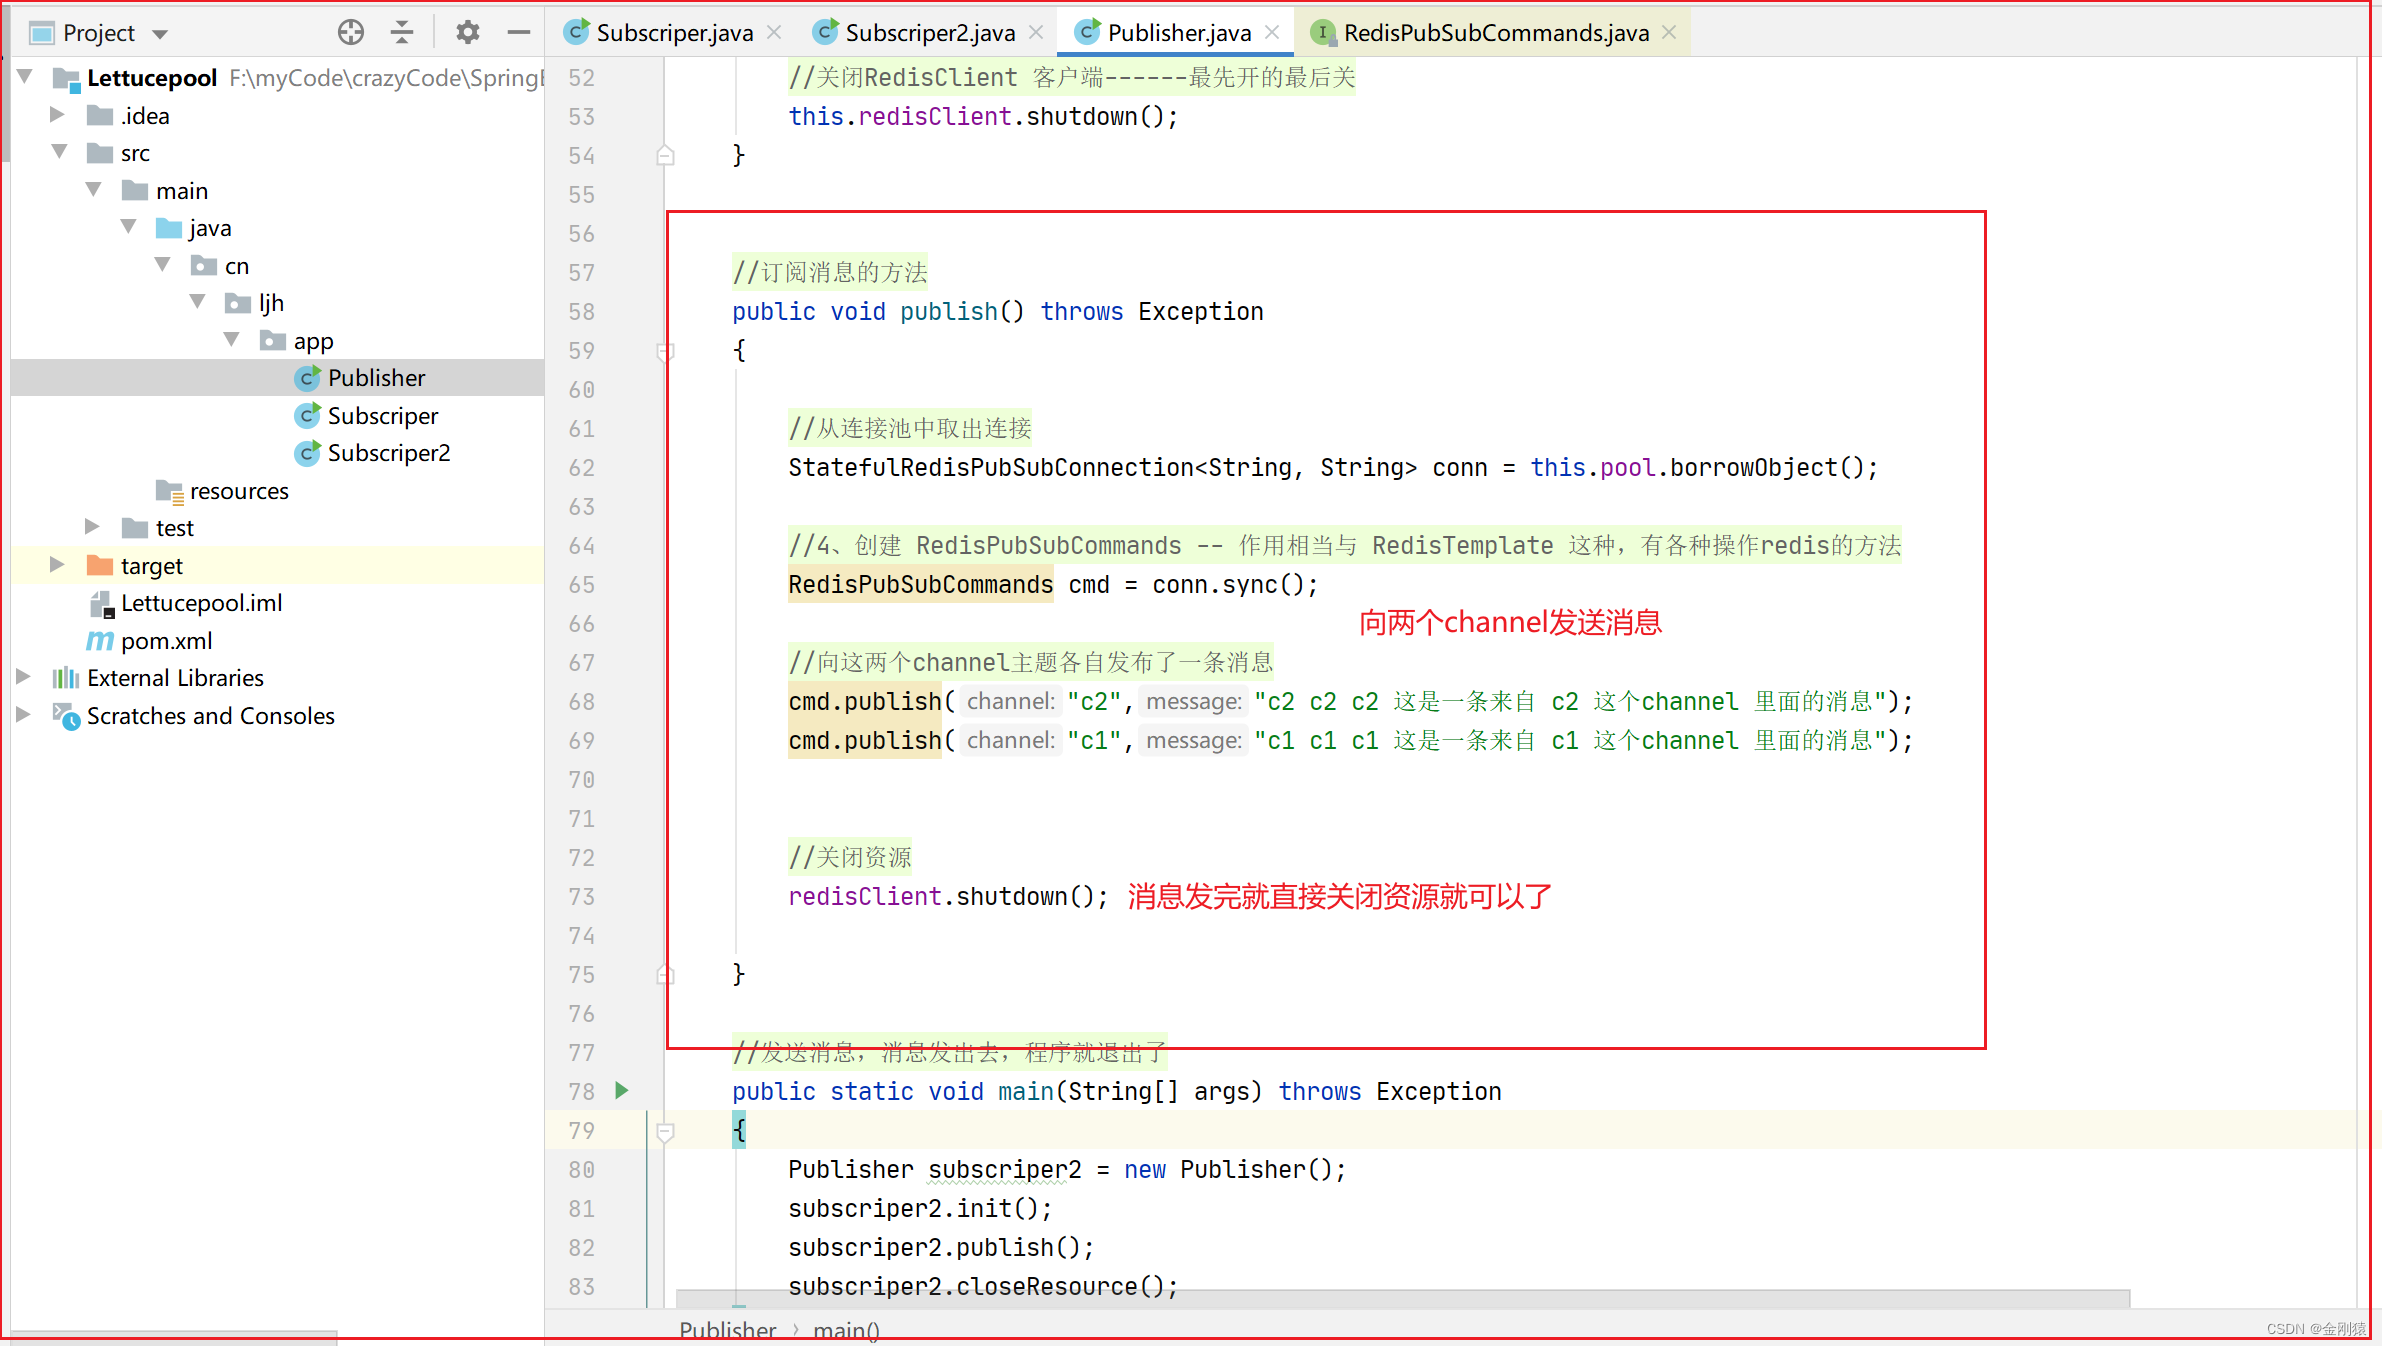The width and height of the screenshot is (2382, 1346).
Task: Click the External Libraries icon
Action: (x=66, y=678)
